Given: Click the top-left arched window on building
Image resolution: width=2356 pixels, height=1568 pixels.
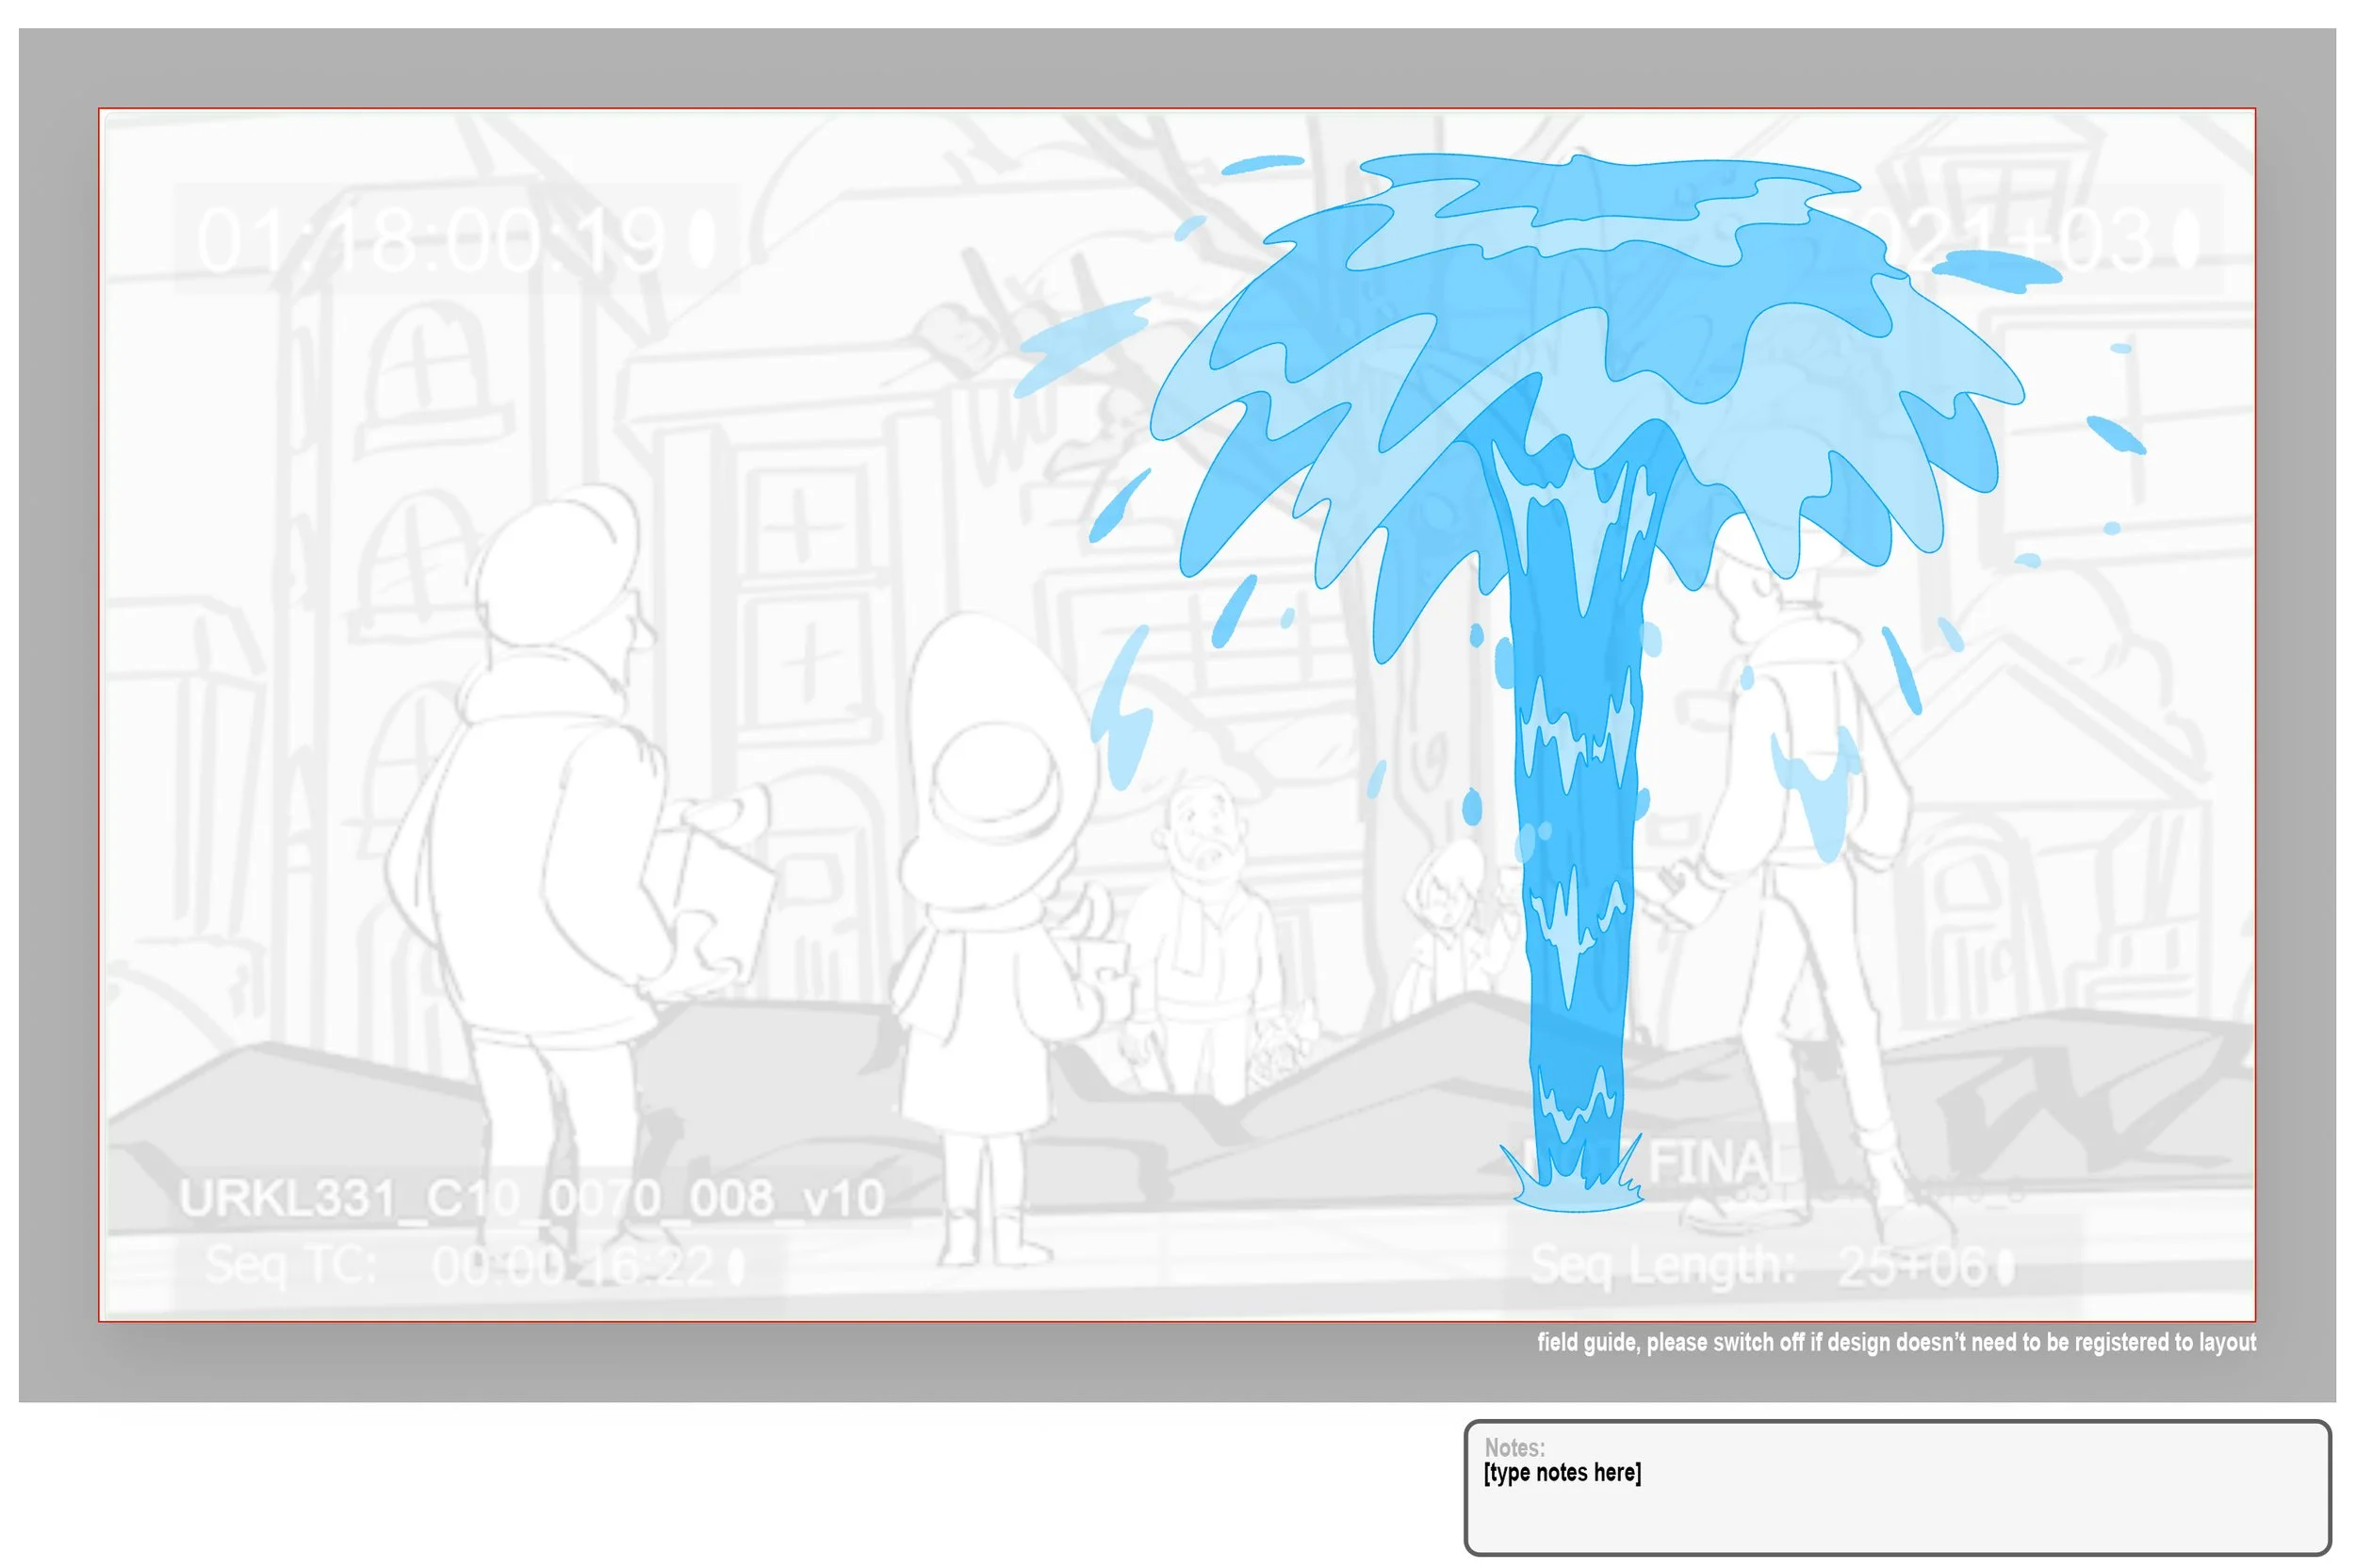Looking at the screenshot, I should tap(425, 365).
